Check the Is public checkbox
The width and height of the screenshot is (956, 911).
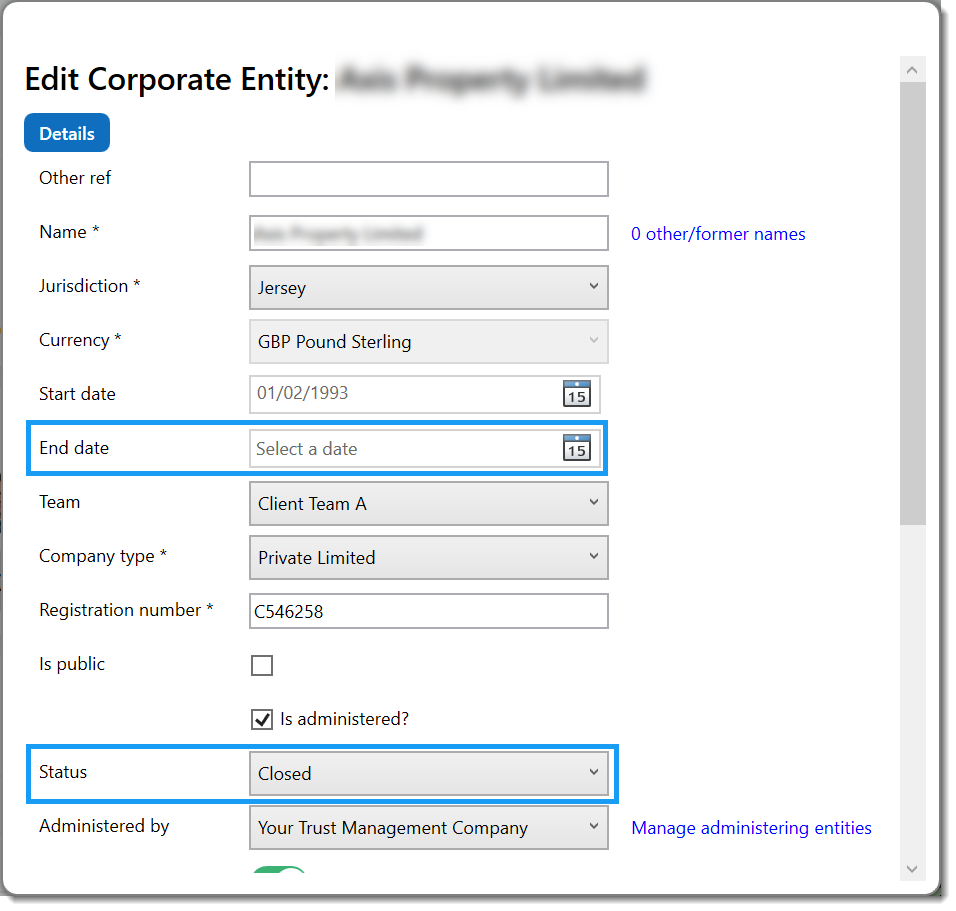pos(262,665)
